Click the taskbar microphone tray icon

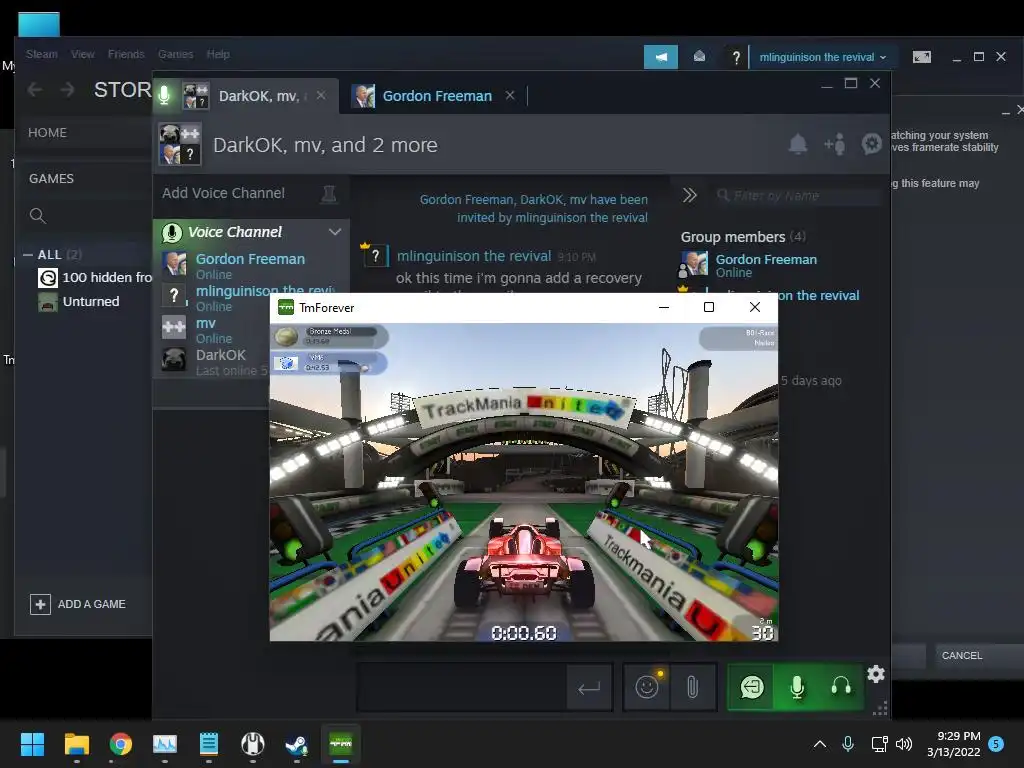click(x=848, y=744)
